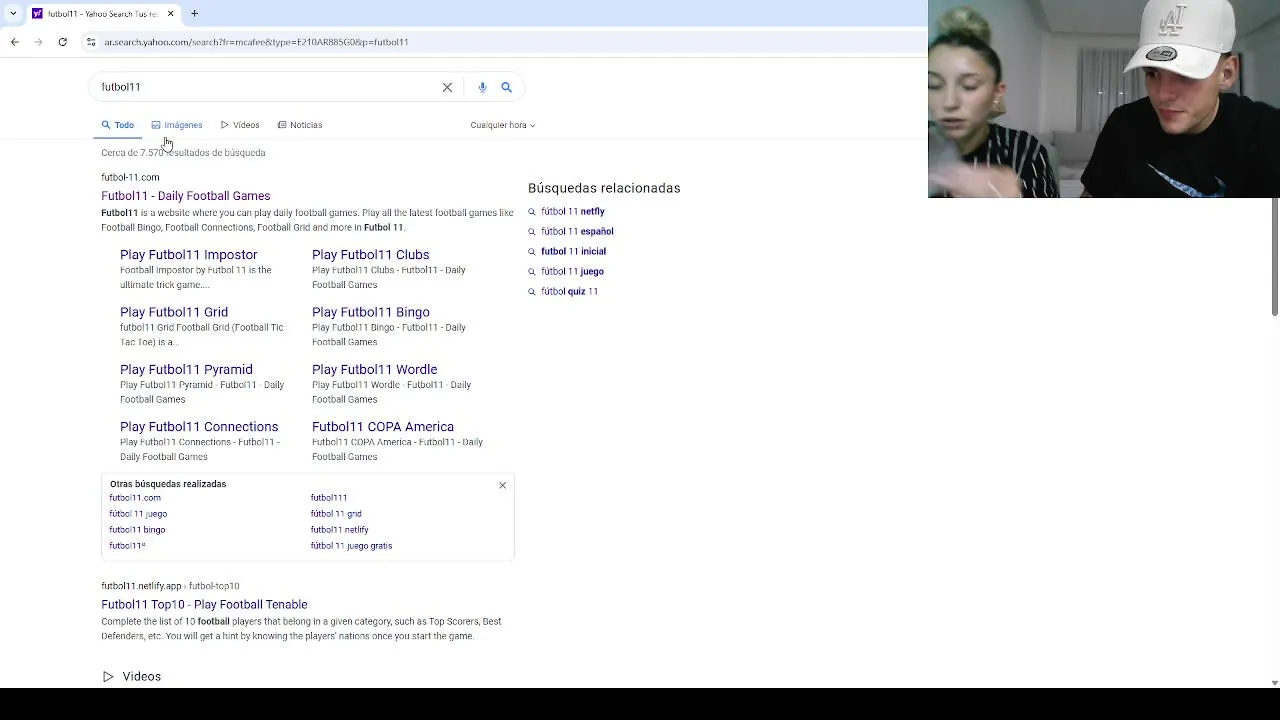Image resolution: width=1280 pixels, height=720 pixels.
Task: Click the address bar URL
Action: pos(256,42)
